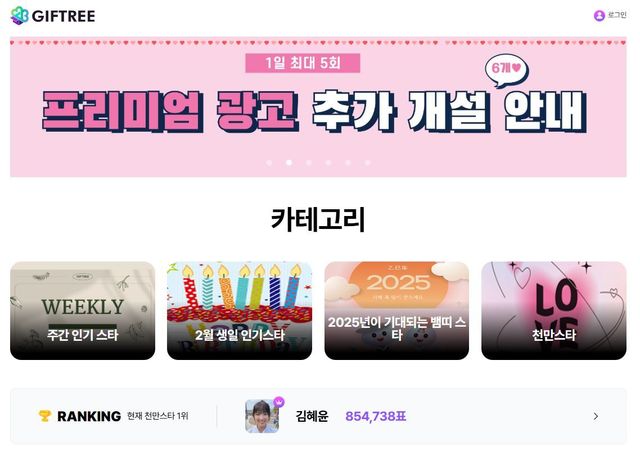Click the 김혜윤 name in ranking
Screen dimensions: 640x450
[312, 416]
